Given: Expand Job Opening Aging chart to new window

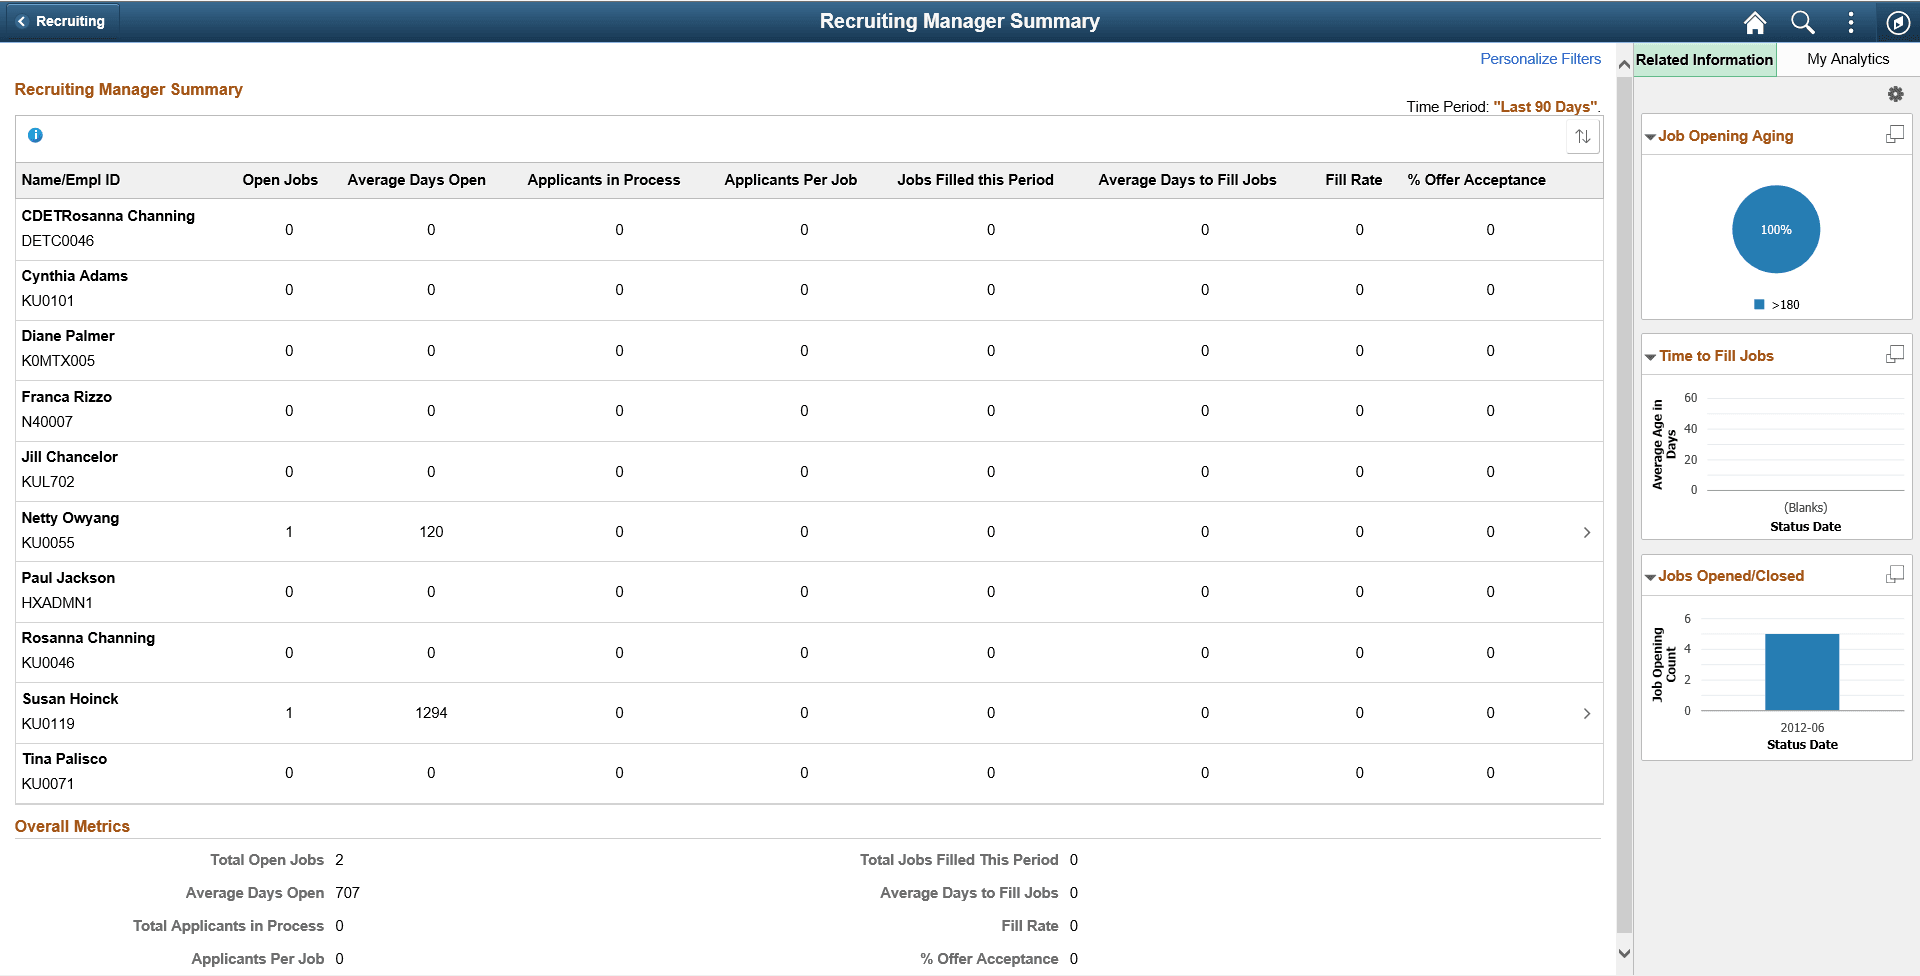Looking at the screenshot, I should pos(1895,133).
